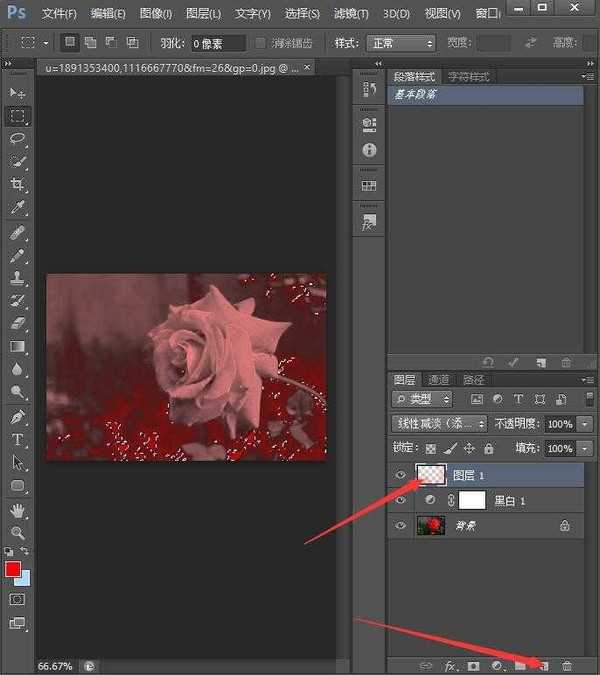
Task: Select the Crop tool
Action: [x=18, y=185]
